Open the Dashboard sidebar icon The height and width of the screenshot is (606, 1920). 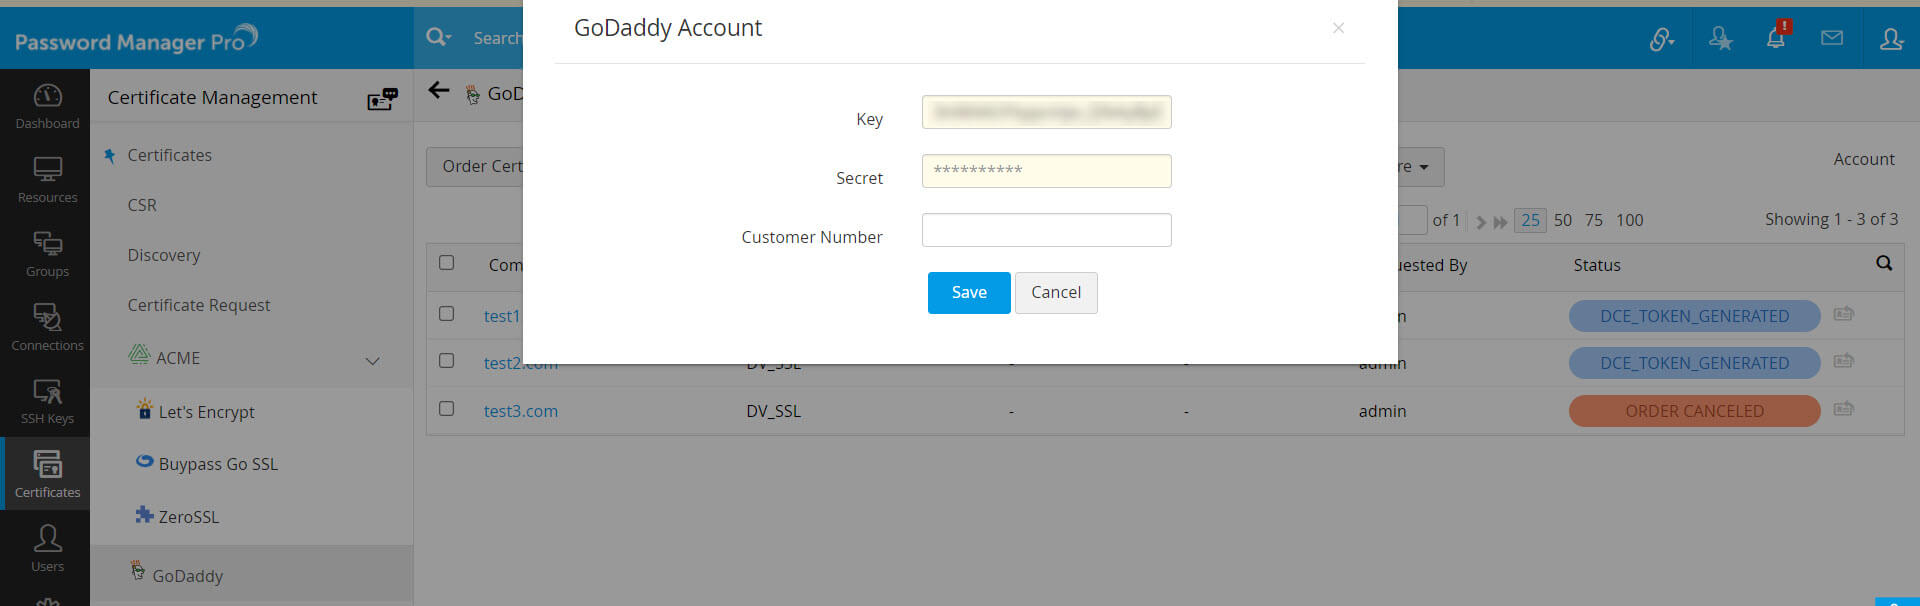coord(47,106)
